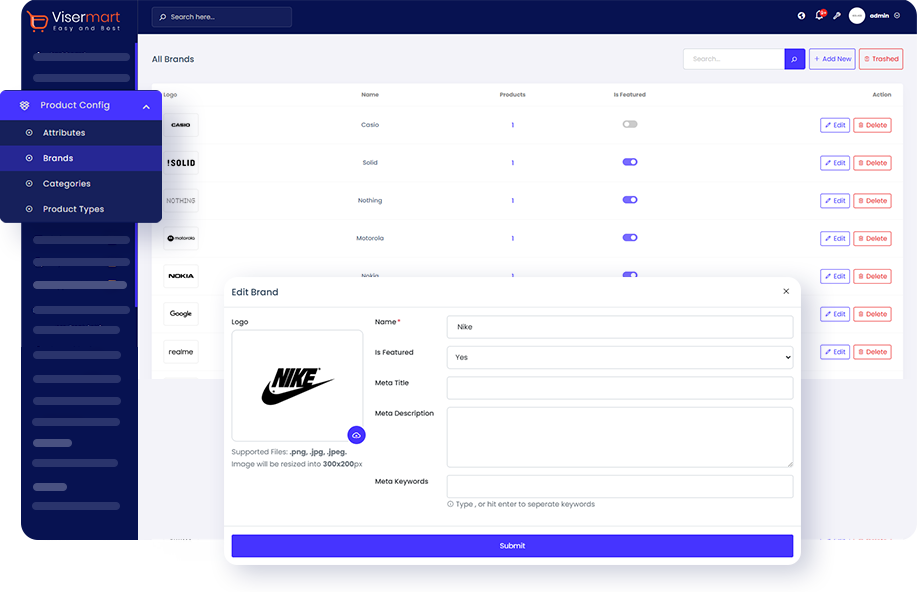Click Edit in the realme row
The image size is (917, 592).
click(835, 352)
